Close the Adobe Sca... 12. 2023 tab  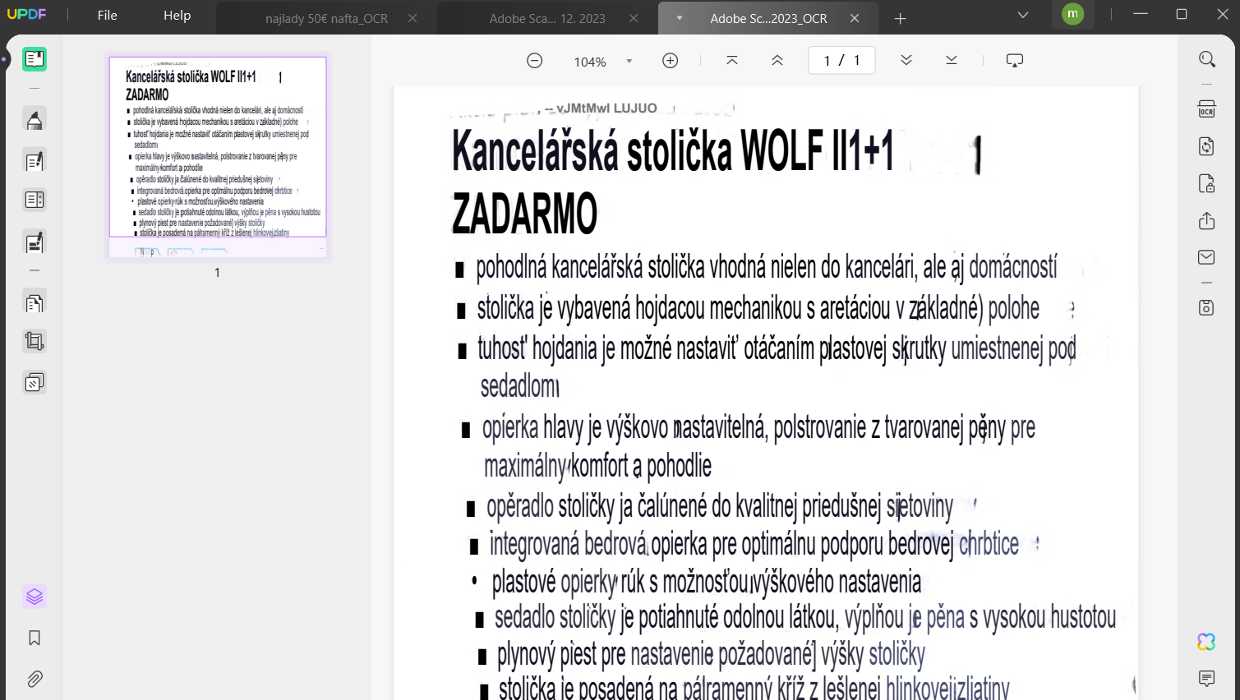(x=633, y=18)
